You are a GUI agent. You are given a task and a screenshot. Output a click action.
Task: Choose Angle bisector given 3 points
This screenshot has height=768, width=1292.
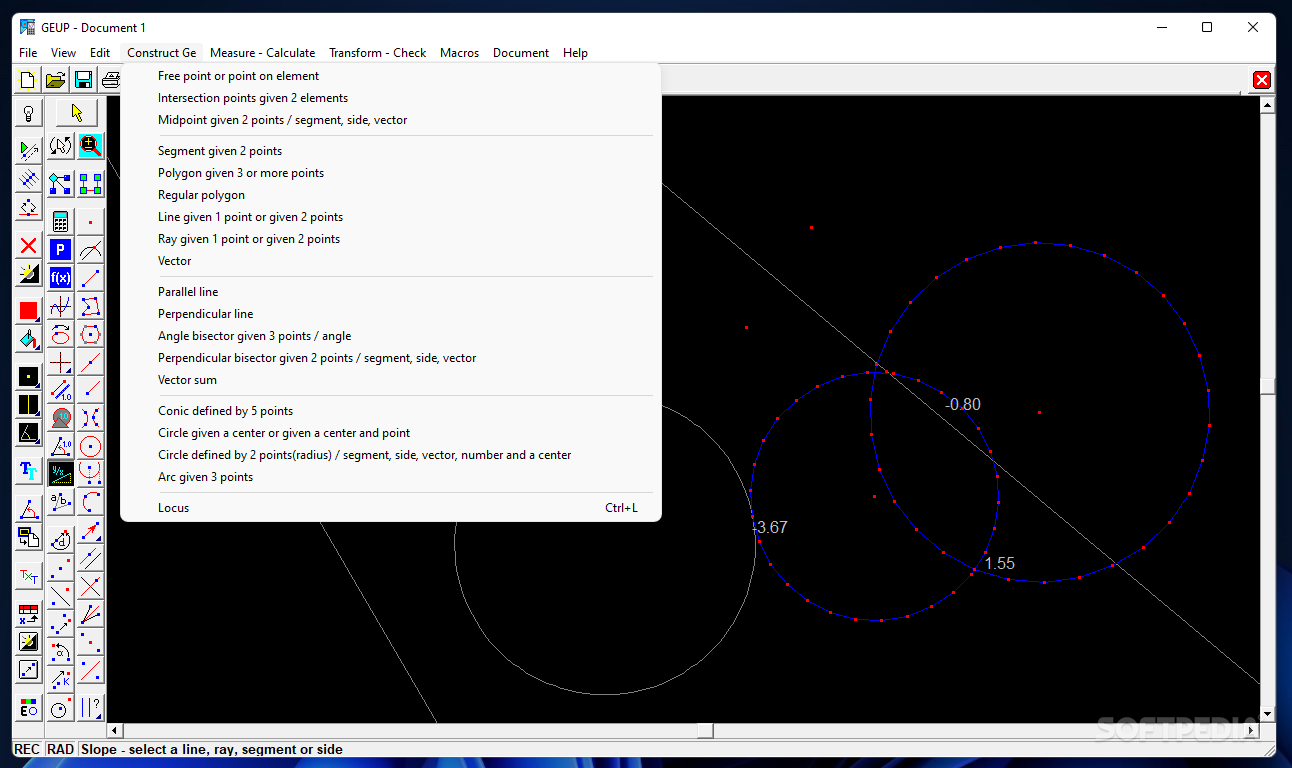pyautogui.click(x=391, y=336)
